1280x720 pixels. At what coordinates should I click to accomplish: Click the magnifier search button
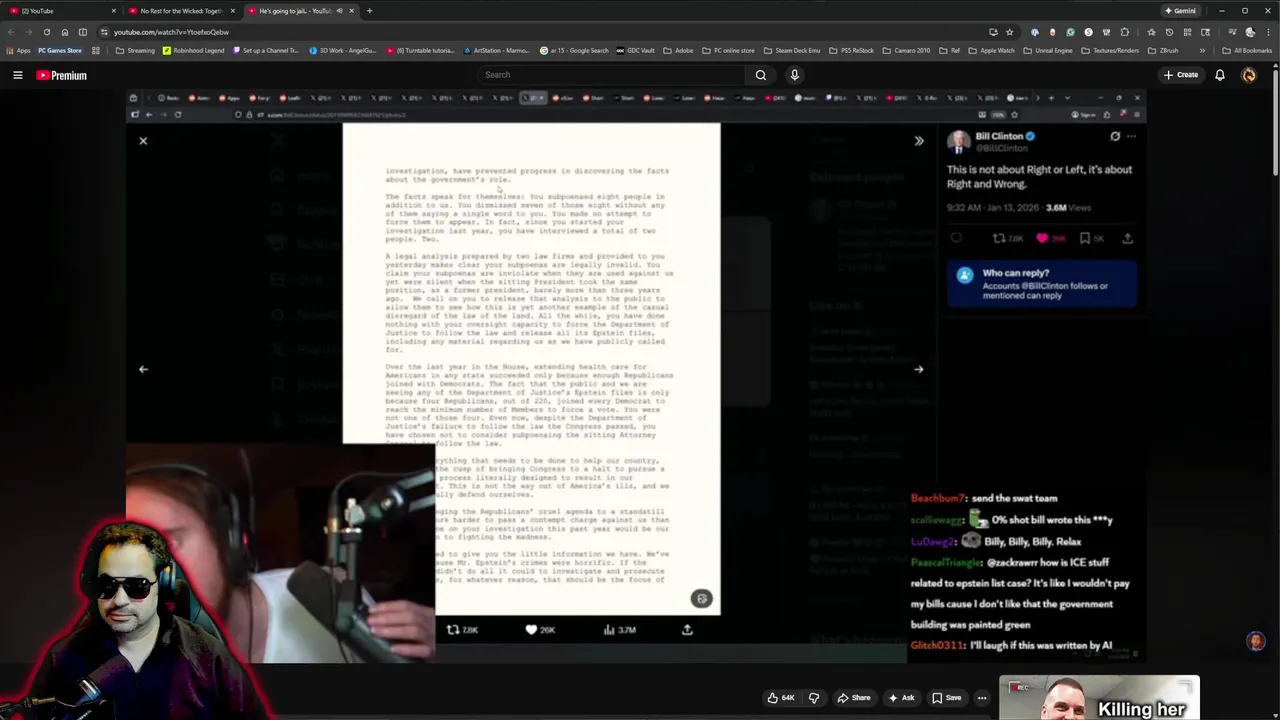coord(761,75)
